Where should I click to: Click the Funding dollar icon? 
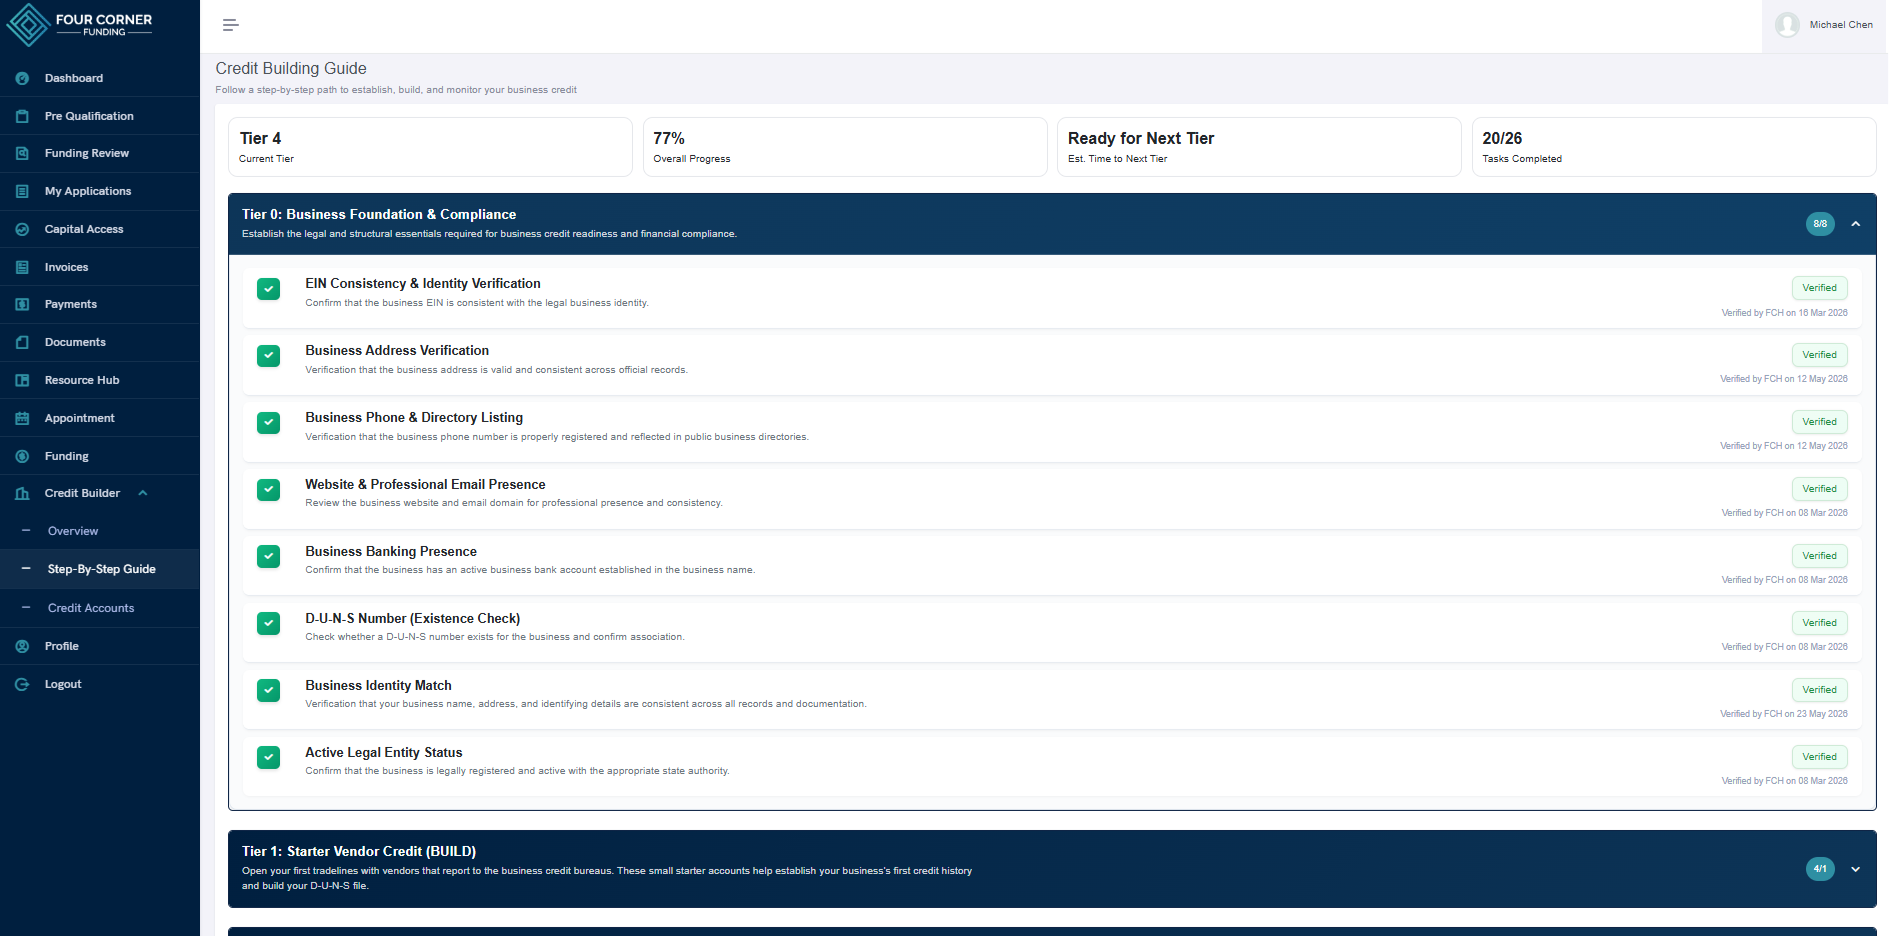pos(22,456)
